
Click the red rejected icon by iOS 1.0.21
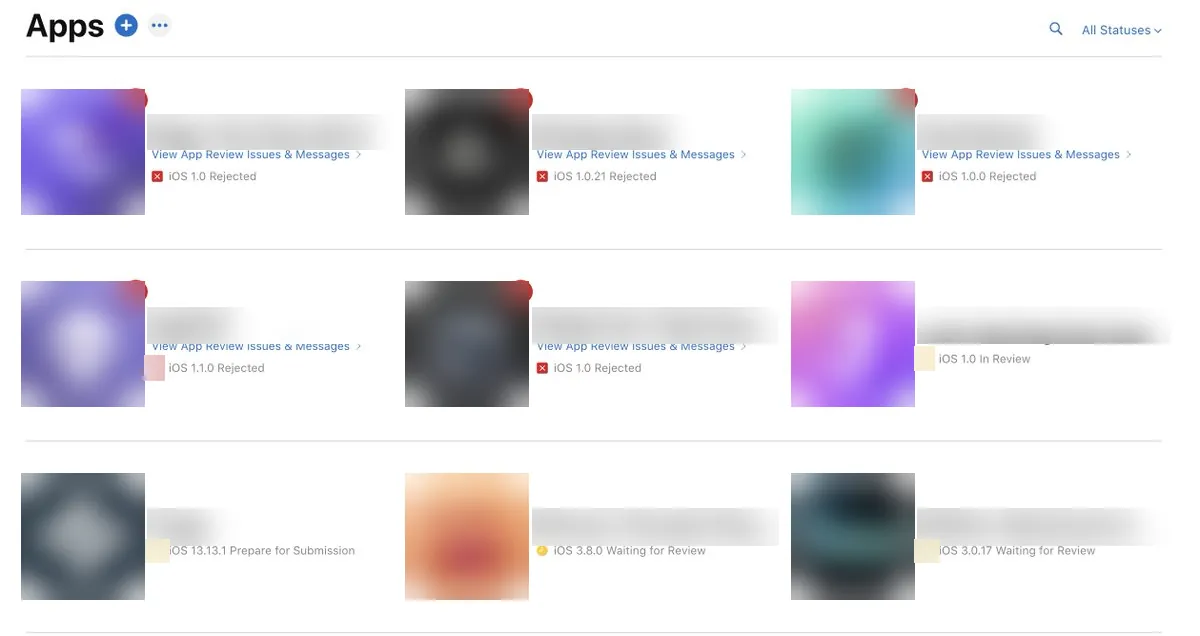tap(542, 177)
